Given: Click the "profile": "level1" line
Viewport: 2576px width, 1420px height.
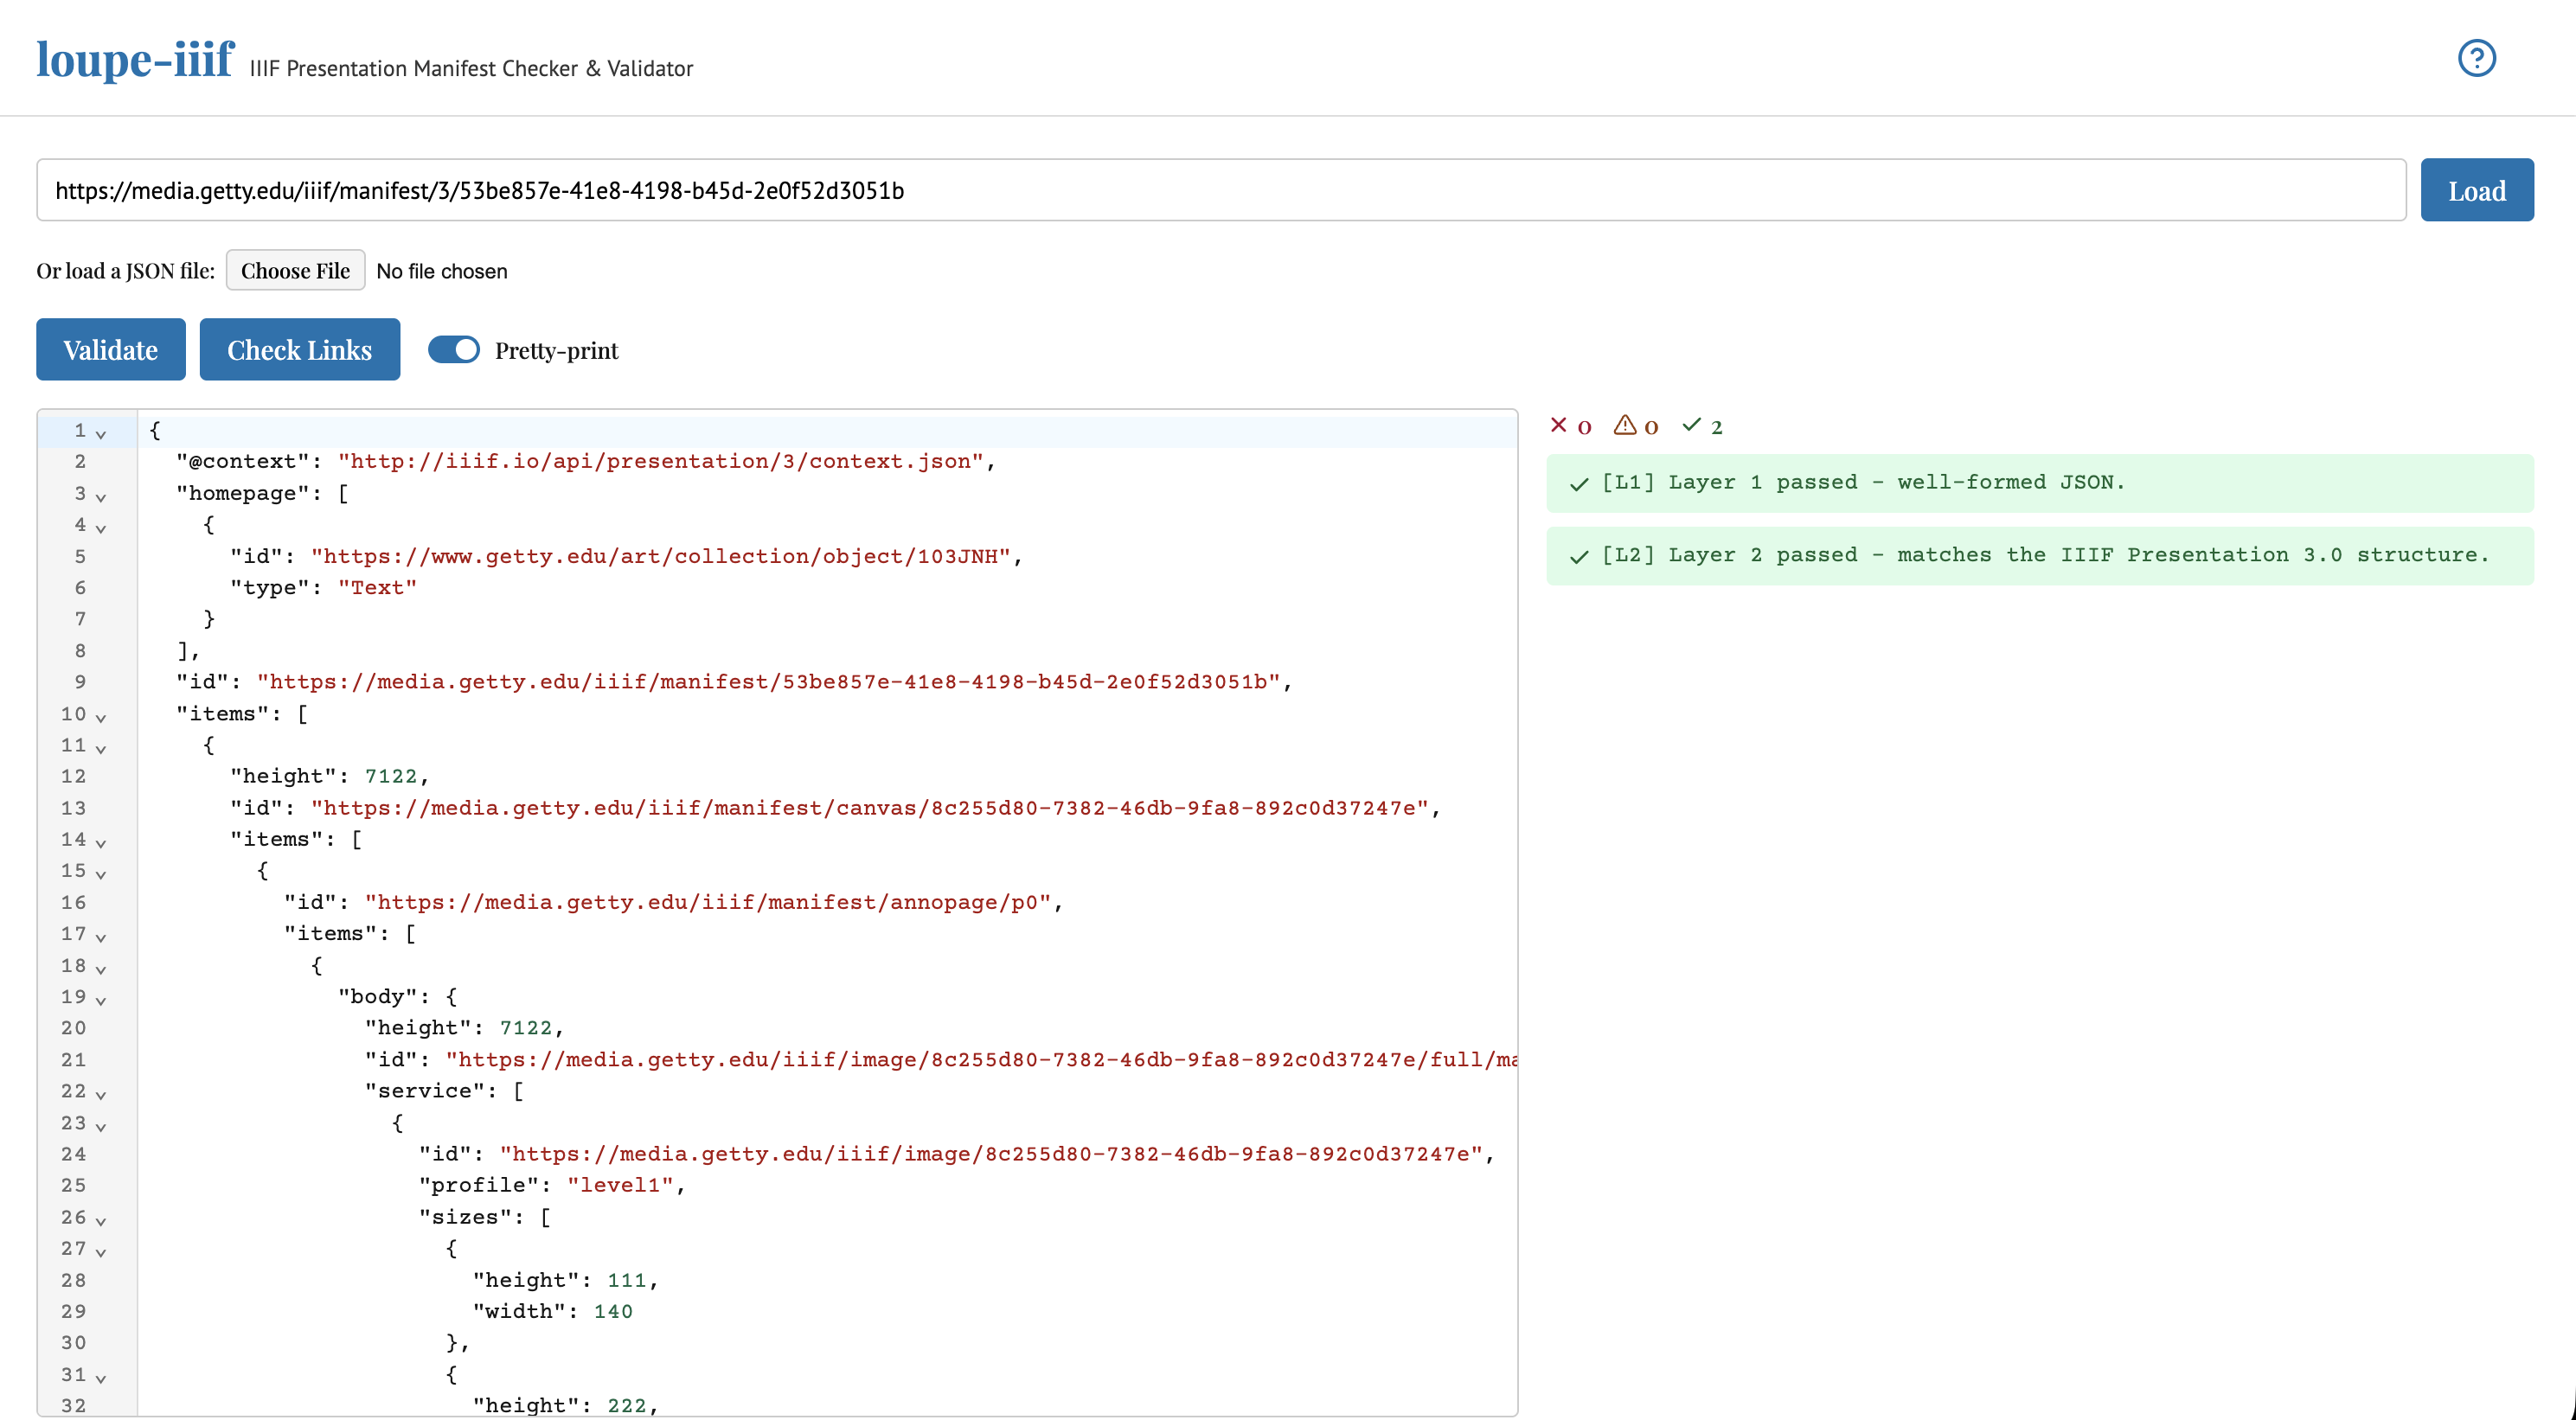Looking at the screenshot, I should pyautogui.click(x=552, y=1185).
